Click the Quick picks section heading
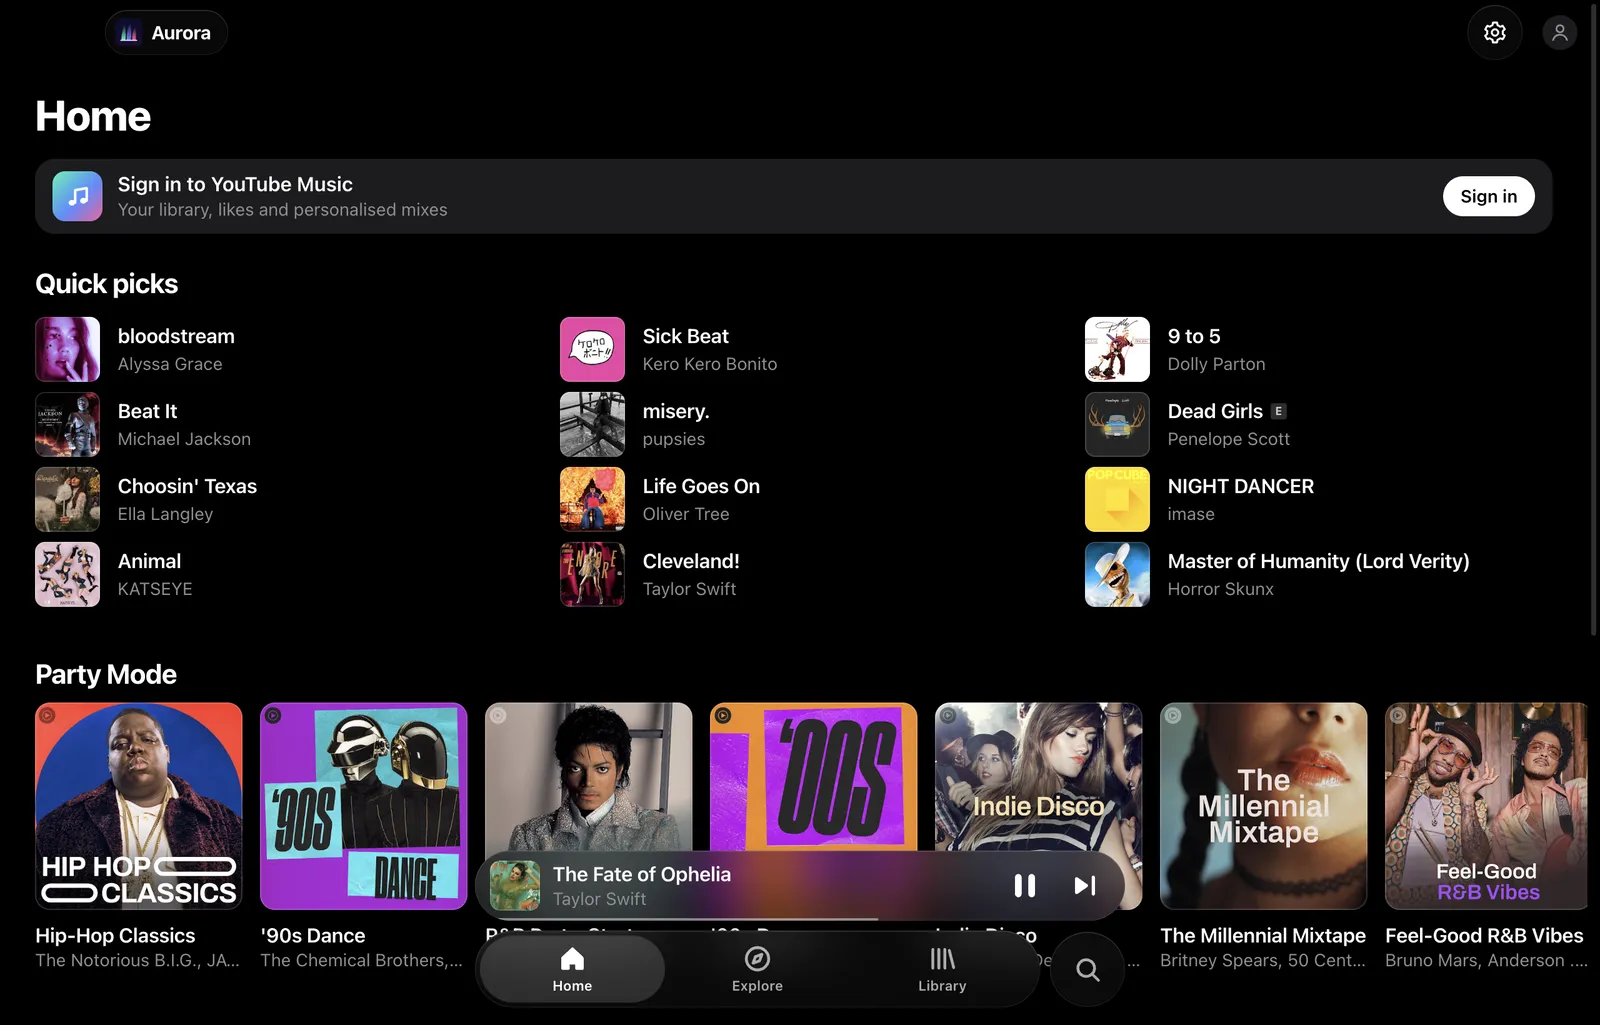 (x=106, y=284)
